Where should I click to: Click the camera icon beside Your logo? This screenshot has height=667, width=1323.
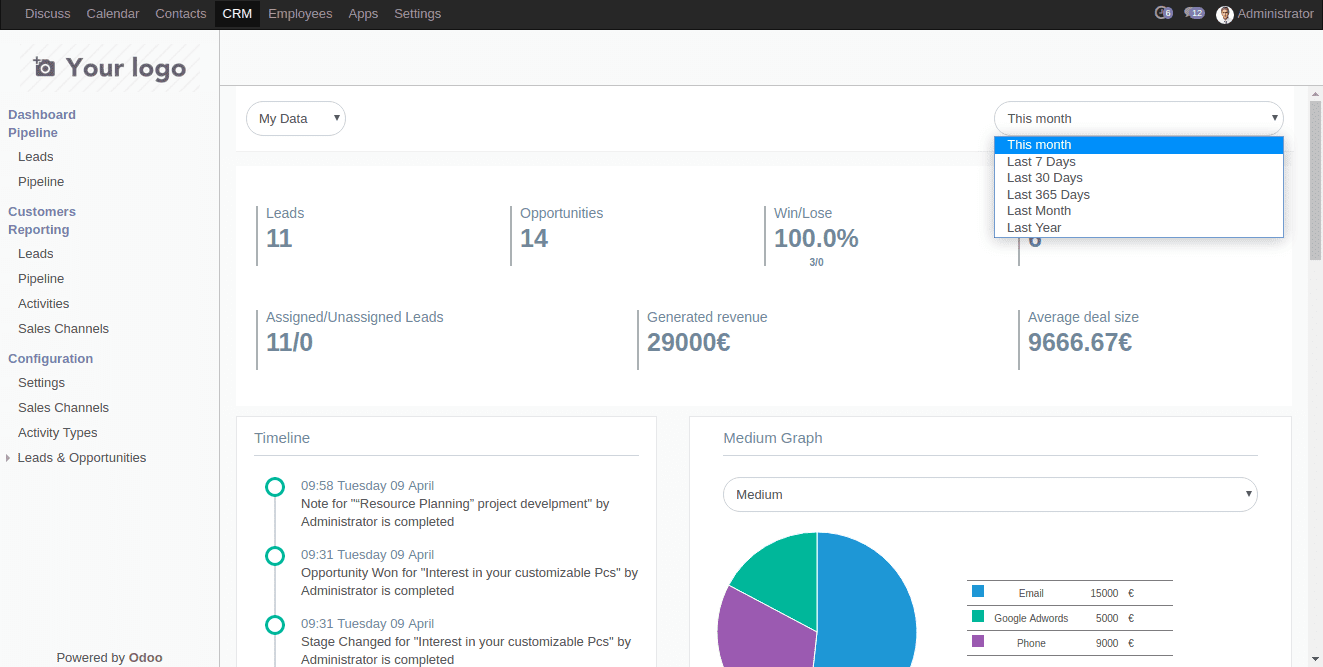pyautogui.click(x=44, y=66)
